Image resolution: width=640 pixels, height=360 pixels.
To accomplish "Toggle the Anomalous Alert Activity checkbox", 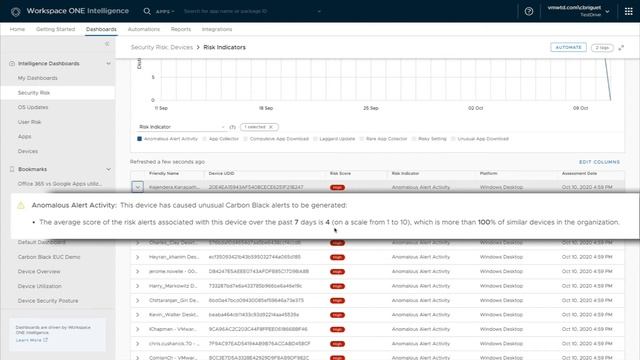I will 139,139.
